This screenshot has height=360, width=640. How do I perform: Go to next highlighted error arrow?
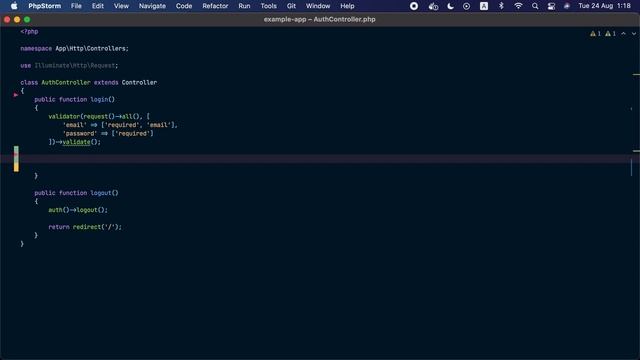(x=633, y=34)
